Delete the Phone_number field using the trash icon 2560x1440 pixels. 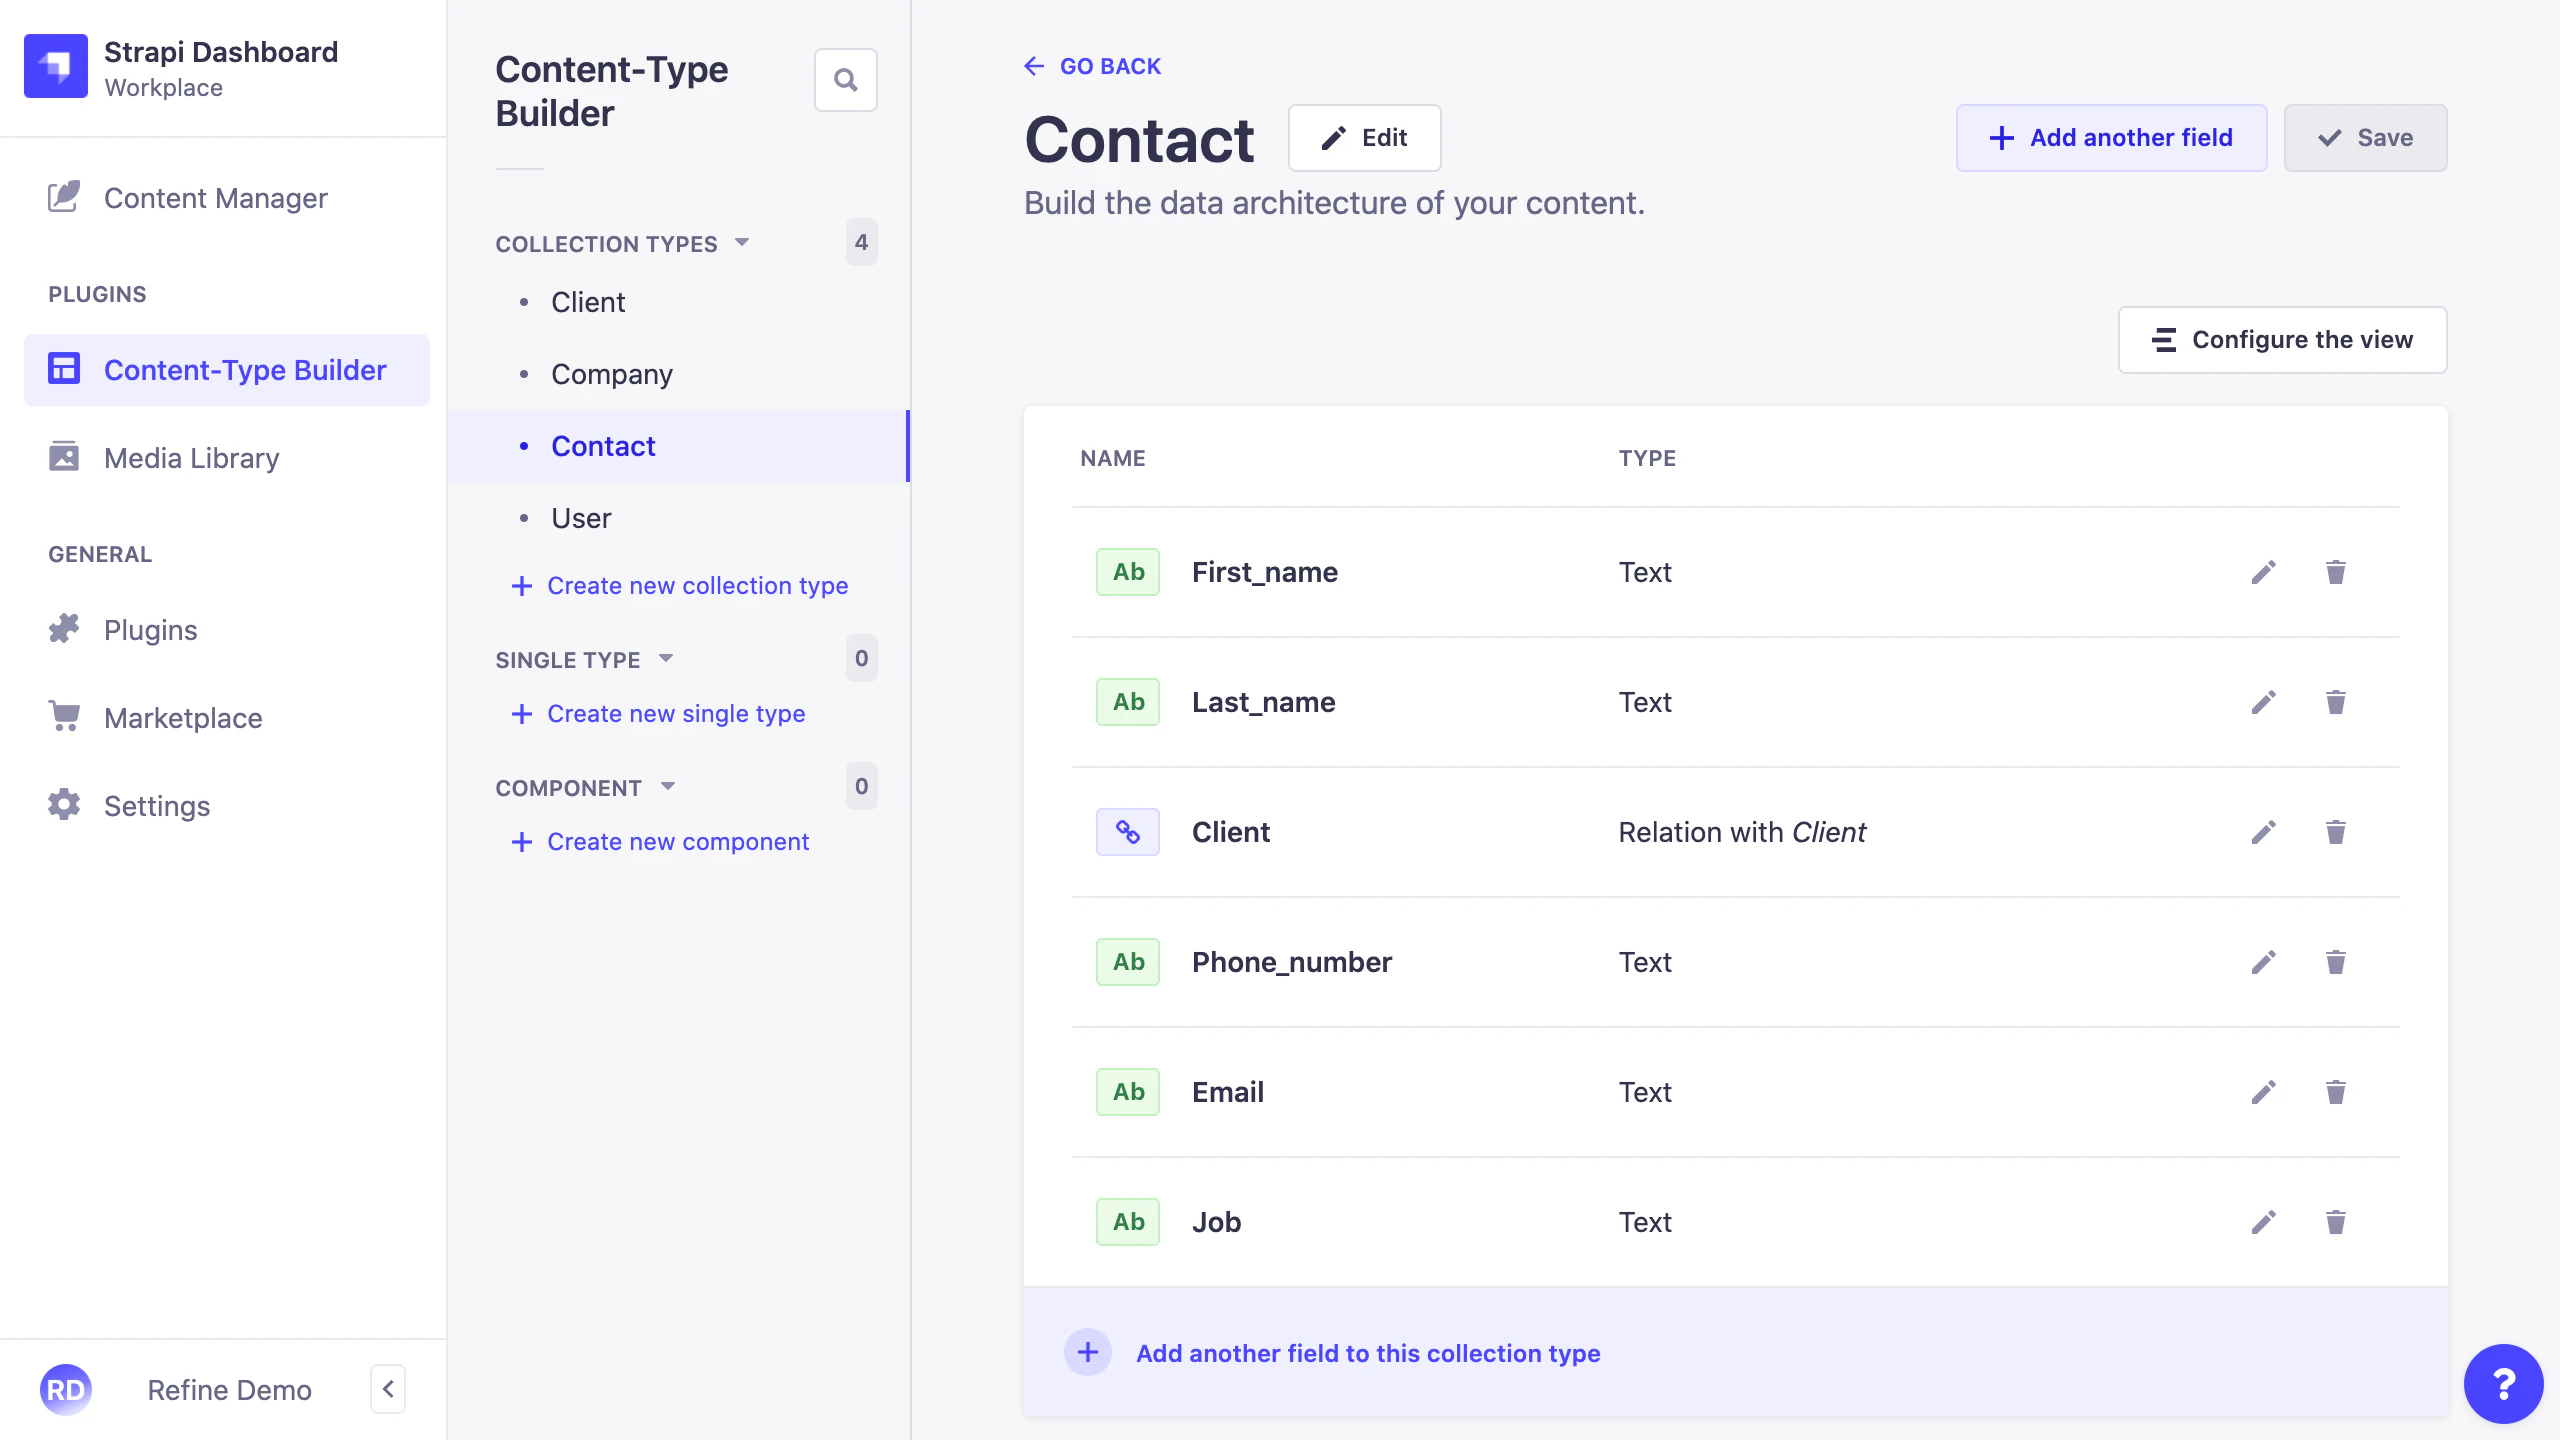pyautogui.click(x=2335, y=962)
